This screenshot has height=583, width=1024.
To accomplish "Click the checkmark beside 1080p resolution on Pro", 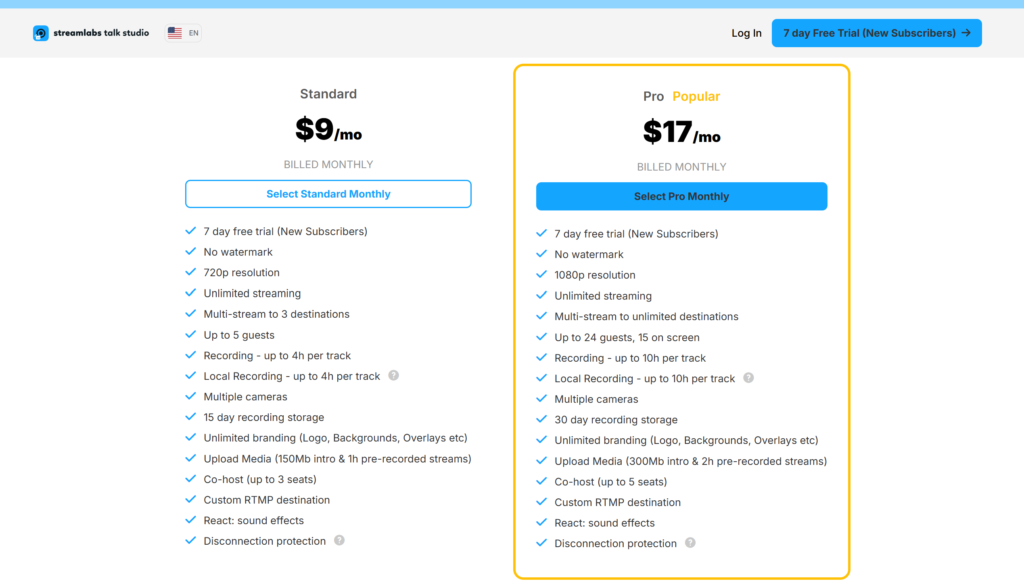I will coord(543,275).
